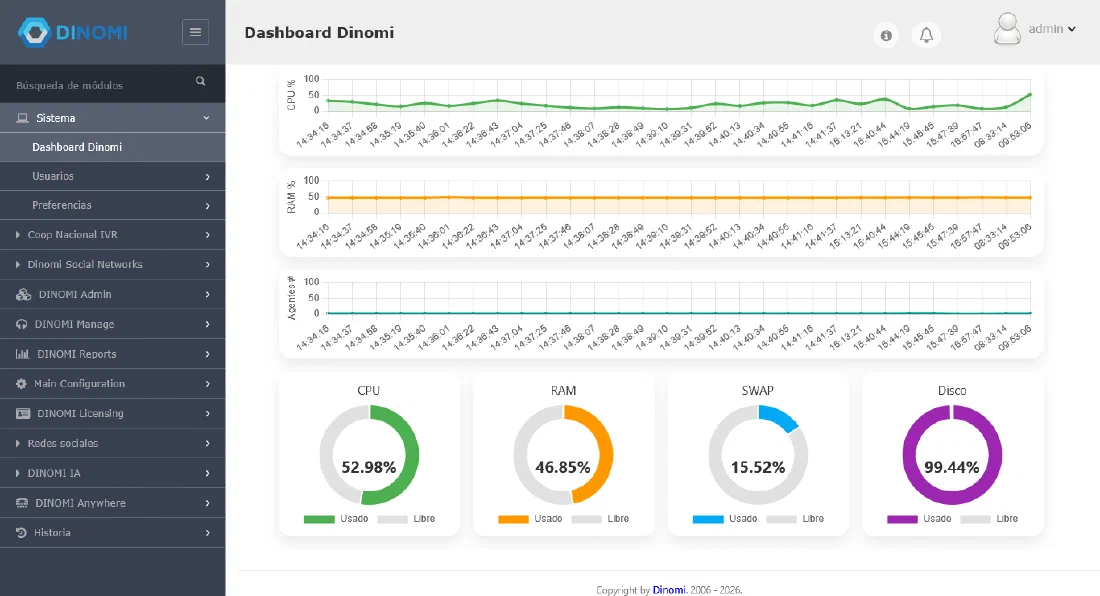Open DINOMI Reports bar chart icon
The height and width of the screenshot is (596, 1100).
coord(22,354)
